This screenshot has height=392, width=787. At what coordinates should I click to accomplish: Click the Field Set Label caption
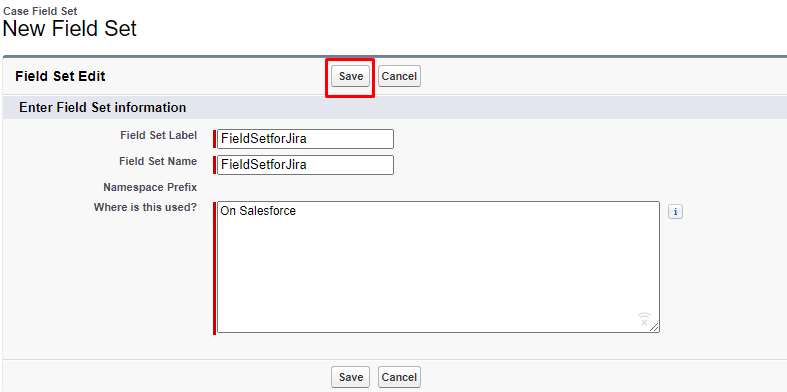coord(159,135)
